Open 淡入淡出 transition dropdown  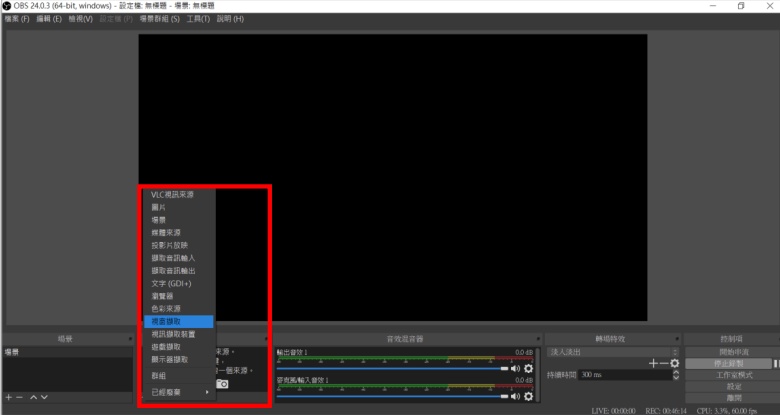[613, 352]
